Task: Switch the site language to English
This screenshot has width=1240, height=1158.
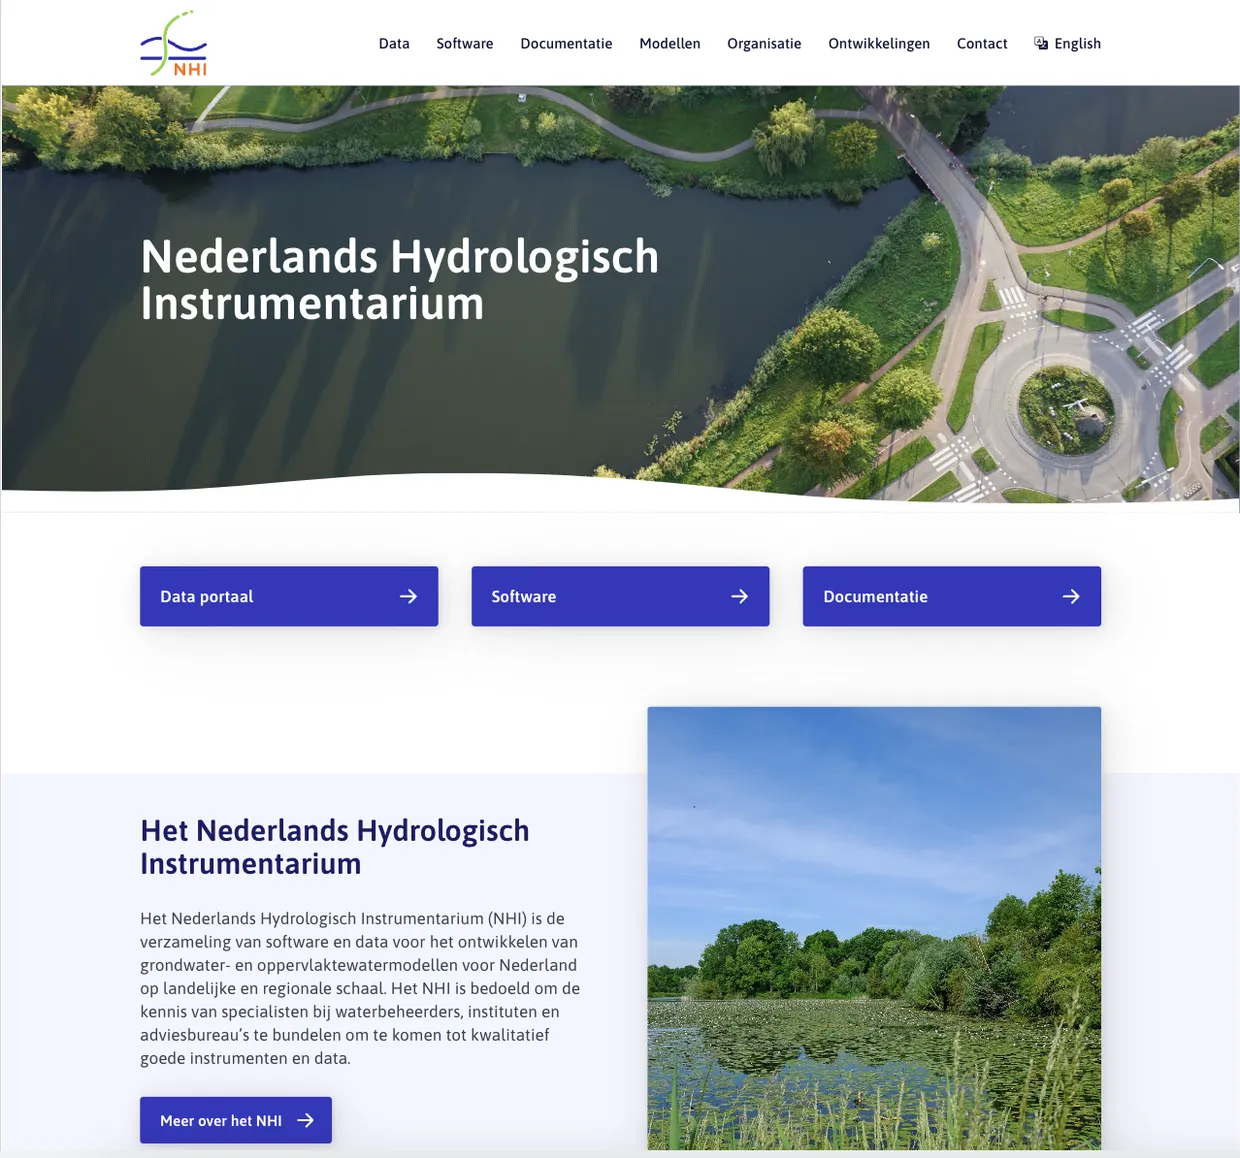Action: (1078, 43)
